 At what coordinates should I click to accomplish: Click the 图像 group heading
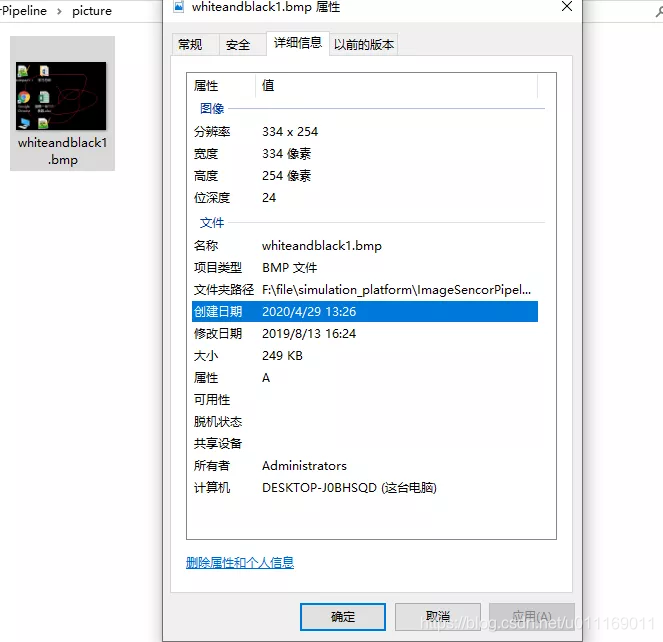pos(212,109)
